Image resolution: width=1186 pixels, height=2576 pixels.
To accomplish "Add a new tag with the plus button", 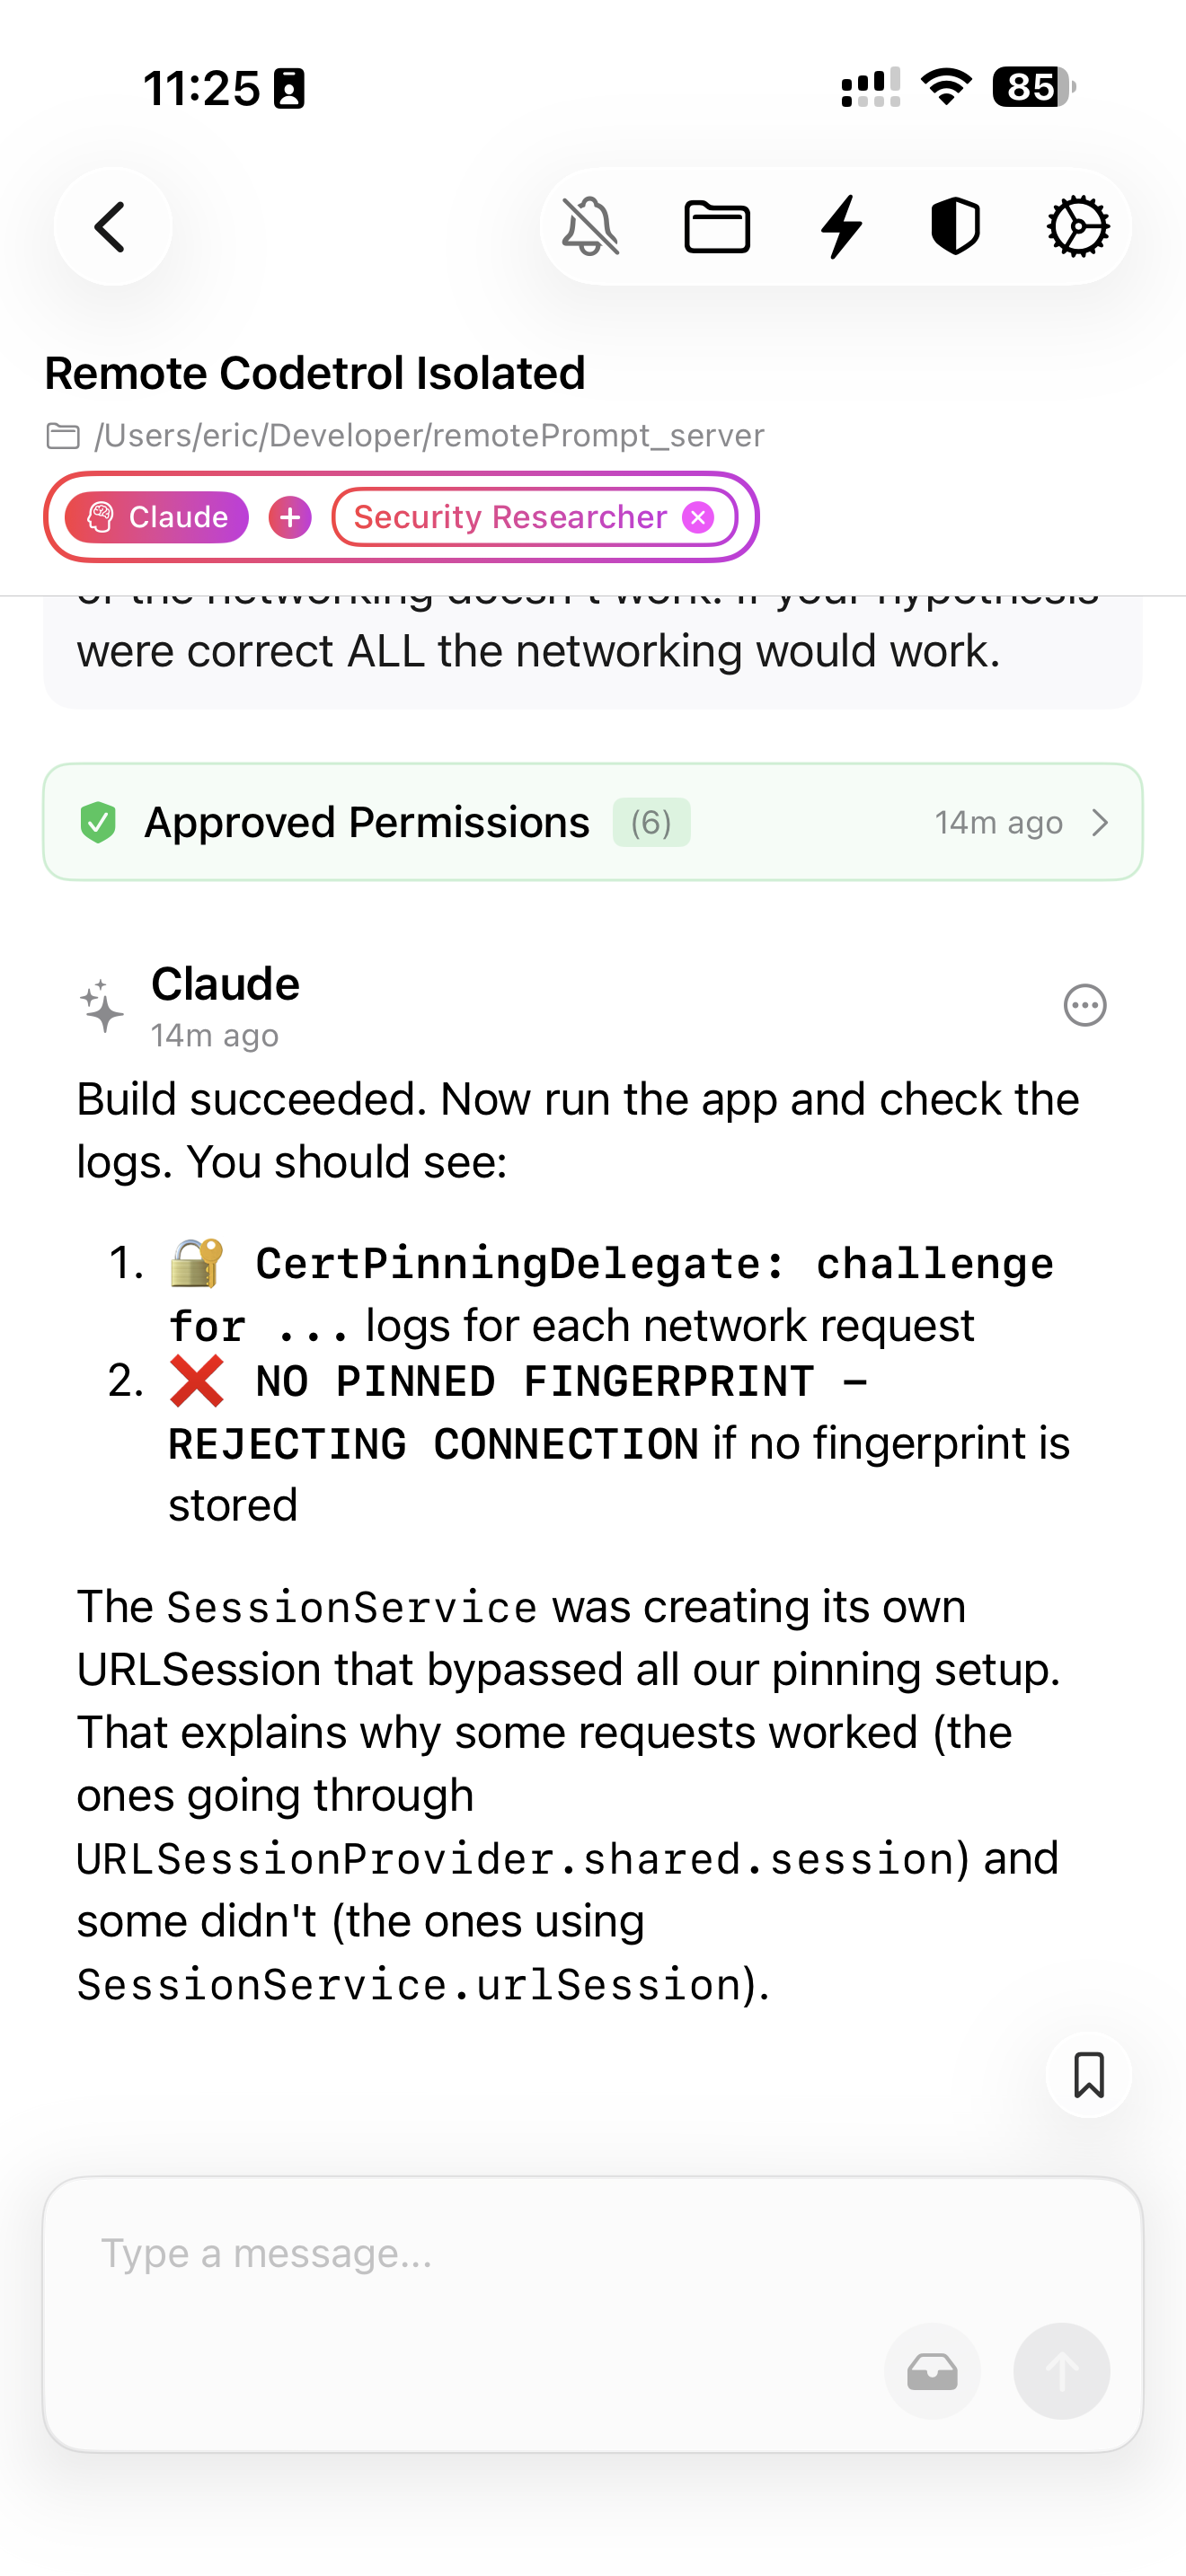I will [290, 517].
